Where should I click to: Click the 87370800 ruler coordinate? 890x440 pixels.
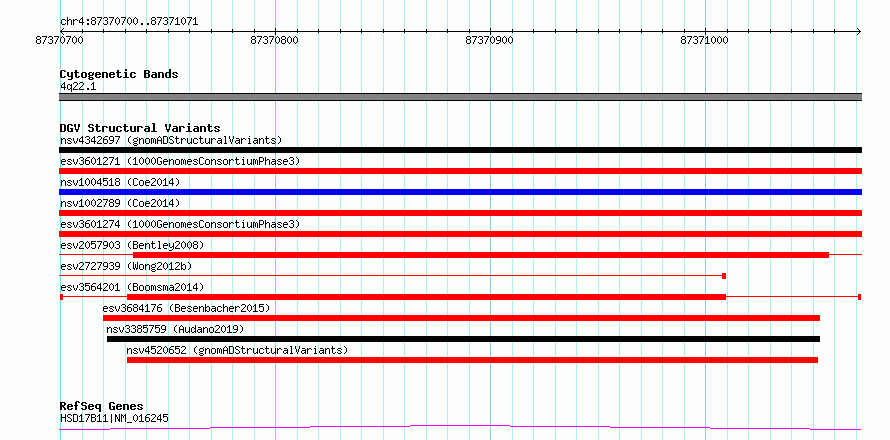click(x=275, y=40)
